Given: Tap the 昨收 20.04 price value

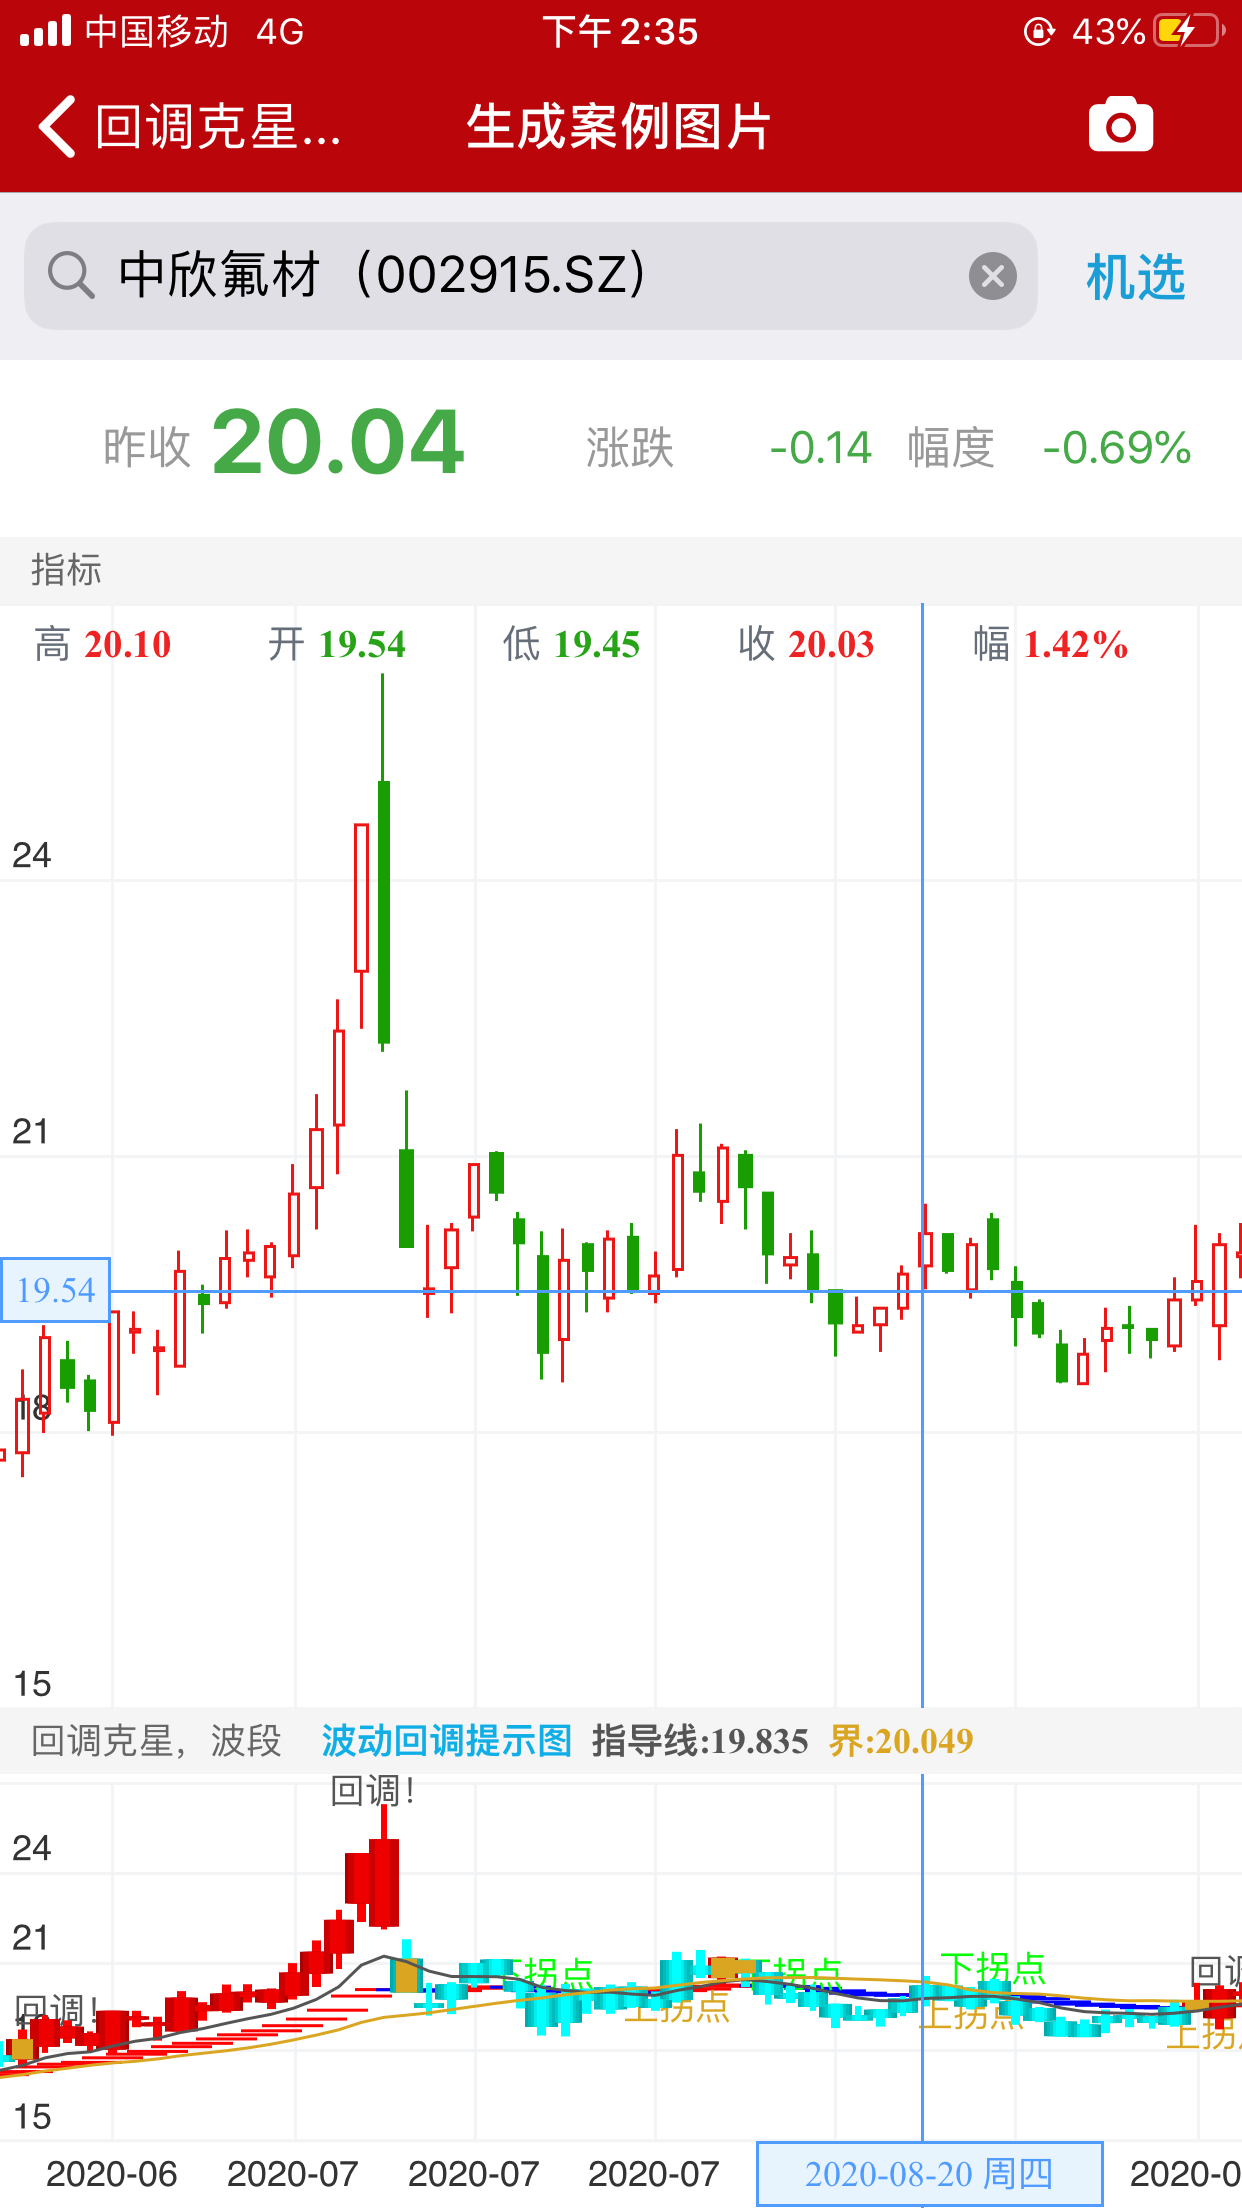Looking at the screenshot, I should 337,443.
